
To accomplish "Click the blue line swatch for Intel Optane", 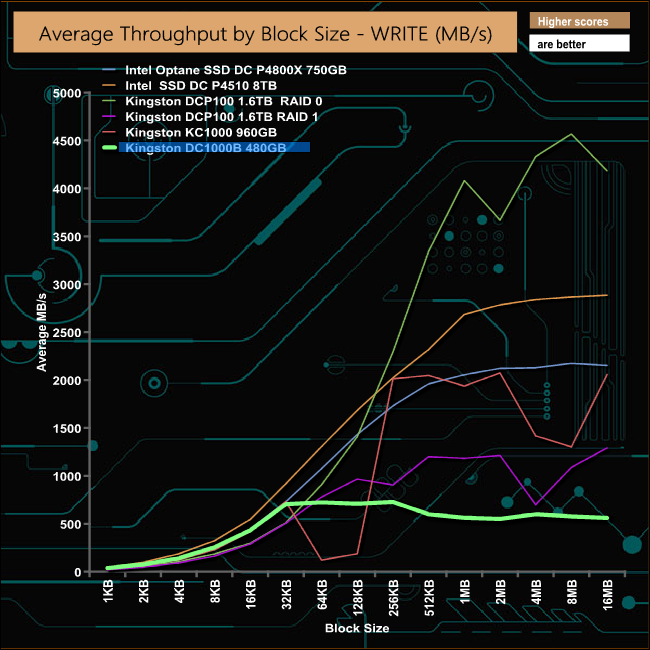I will point(109,70).
